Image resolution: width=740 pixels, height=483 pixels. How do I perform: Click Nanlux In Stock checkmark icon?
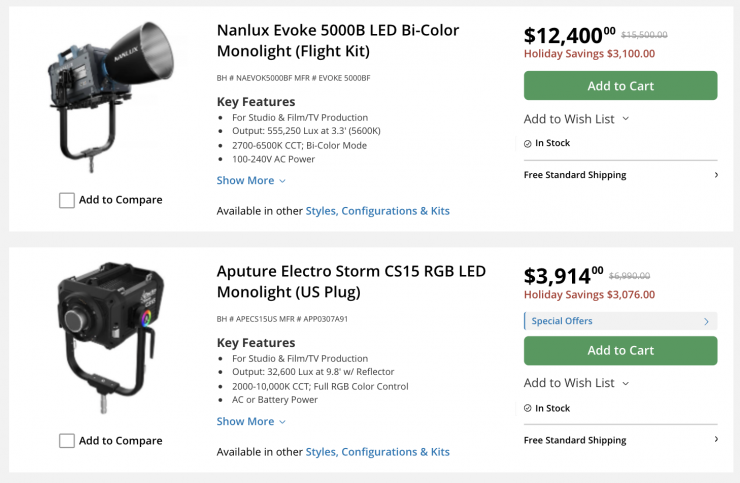(x=528, y=144)
